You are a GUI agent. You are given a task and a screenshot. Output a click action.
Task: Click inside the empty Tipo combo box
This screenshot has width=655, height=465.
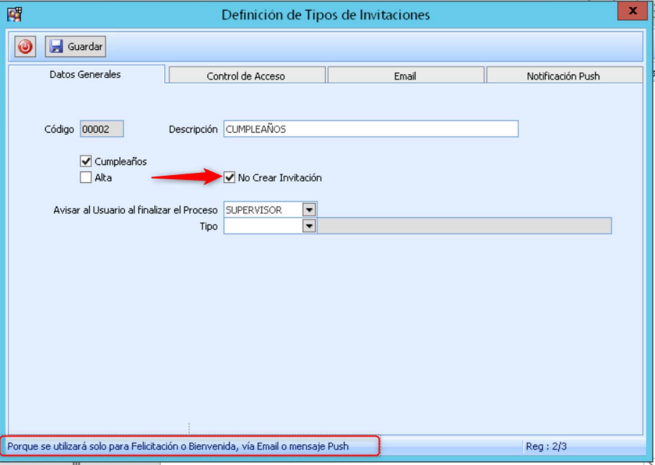pyautogui.click(x=262, y=226)
